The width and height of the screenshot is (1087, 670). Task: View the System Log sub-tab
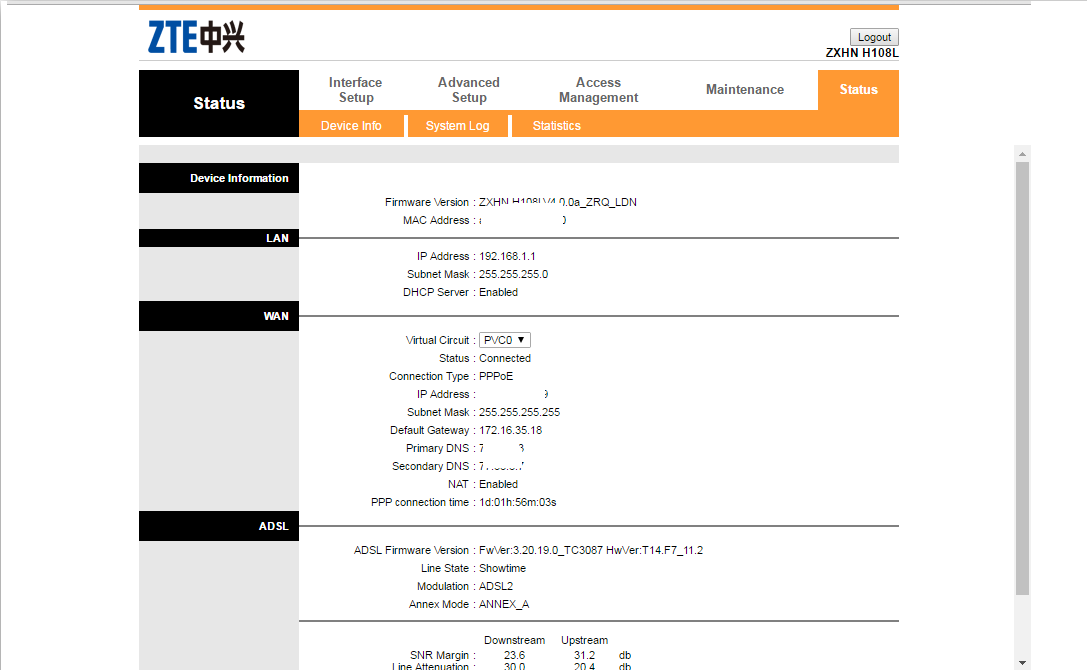coord(458,126)
